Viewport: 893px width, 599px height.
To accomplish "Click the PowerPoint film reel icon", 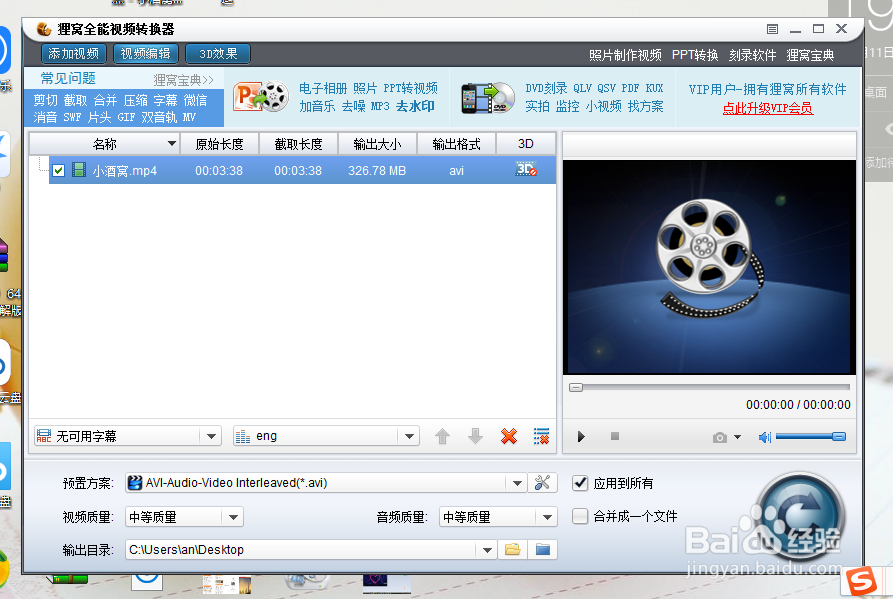I will pos(261,96).
